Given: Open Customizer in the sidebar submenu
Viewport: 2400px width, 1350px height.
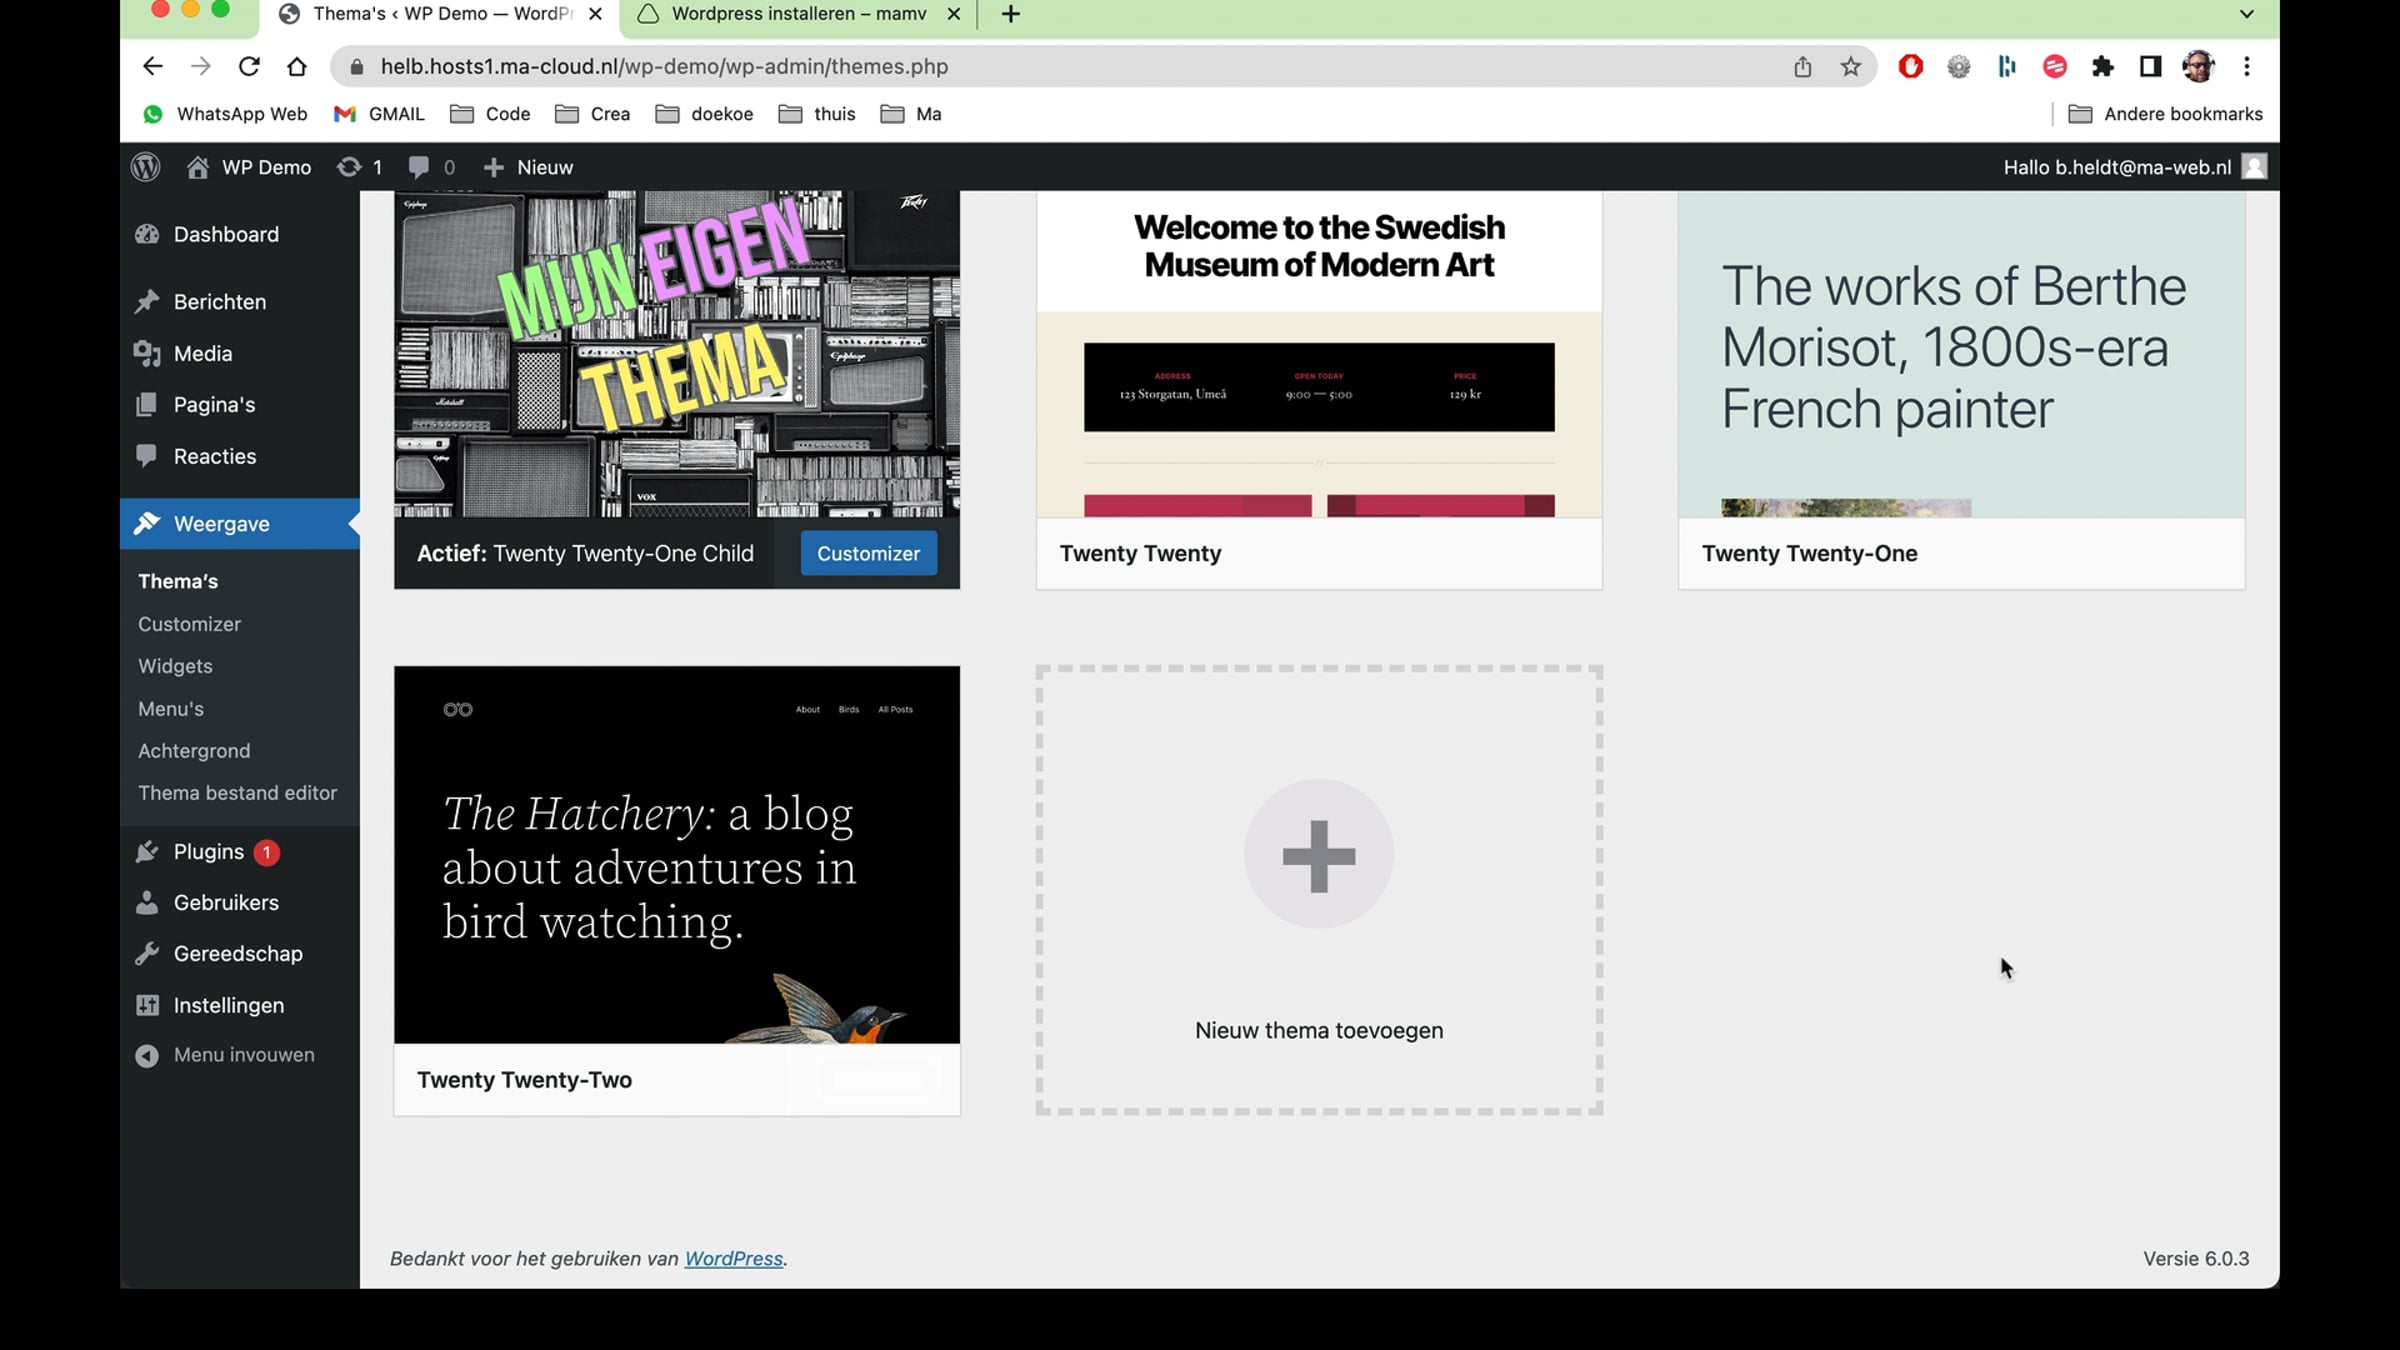Looking at the screenshot, I should click(x=189, y=624).
